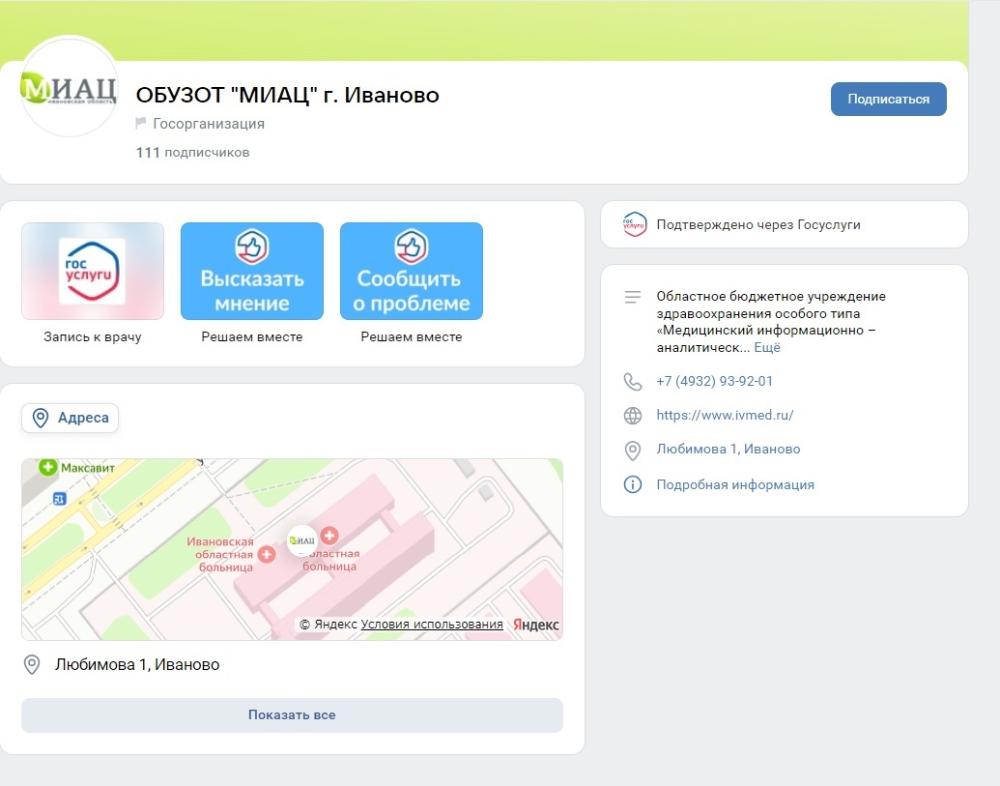This screenshot has height=786, width=1000.
Task: Click the phone handset icon beside the number
Action: click(631, 381)
